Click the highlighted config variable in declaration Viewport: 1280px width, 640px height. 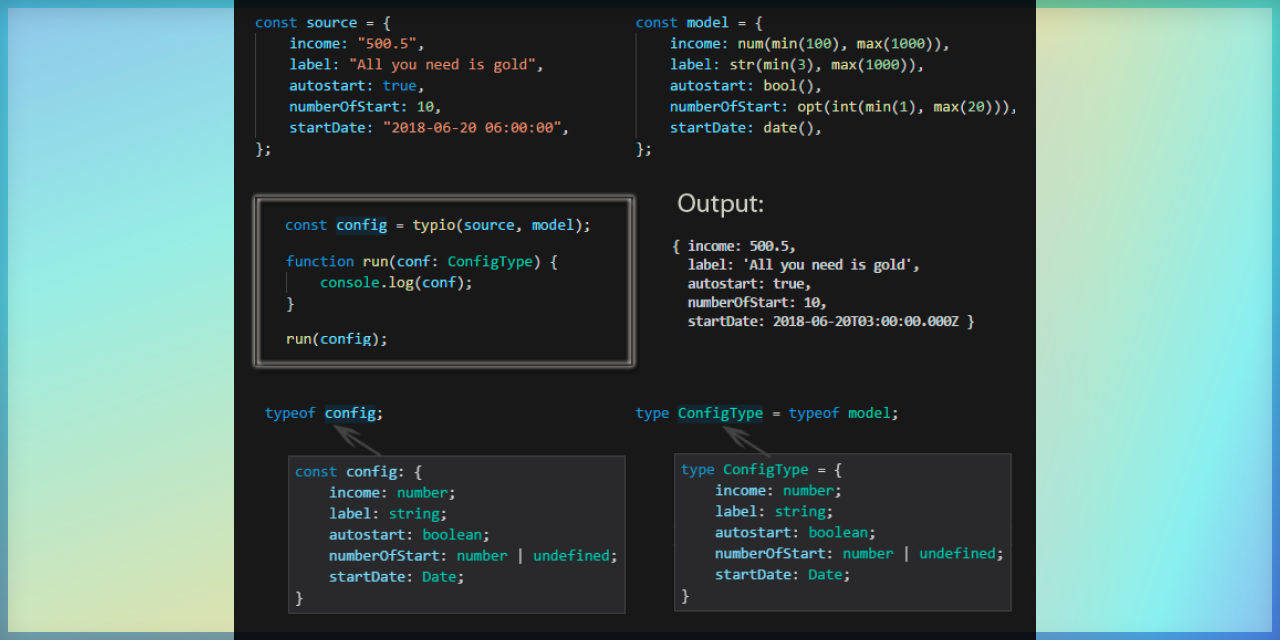pos(361,225)
